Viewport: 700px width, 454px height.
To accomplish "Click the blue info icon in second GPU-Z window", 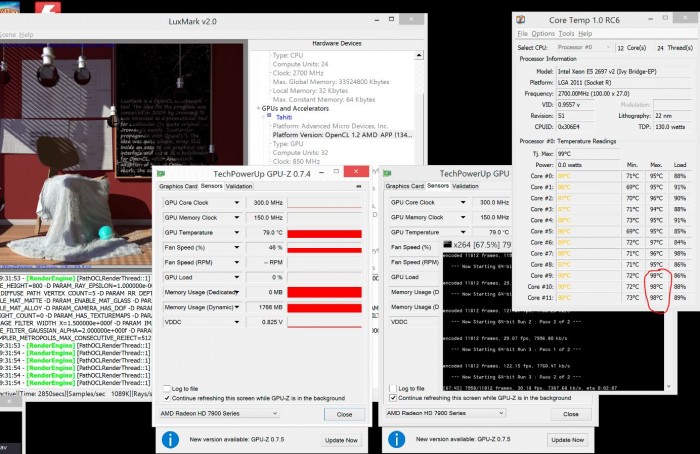I will pyautogui.click(x=396, y=439).
